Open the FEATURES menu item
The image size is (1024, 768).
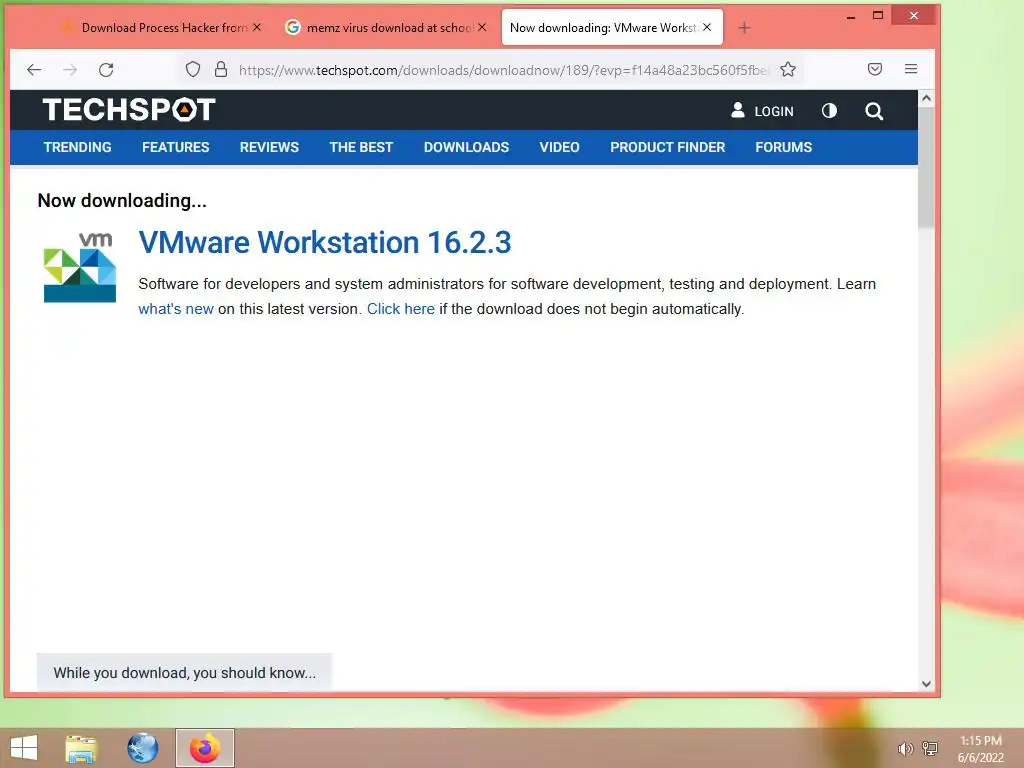(176, 148)
